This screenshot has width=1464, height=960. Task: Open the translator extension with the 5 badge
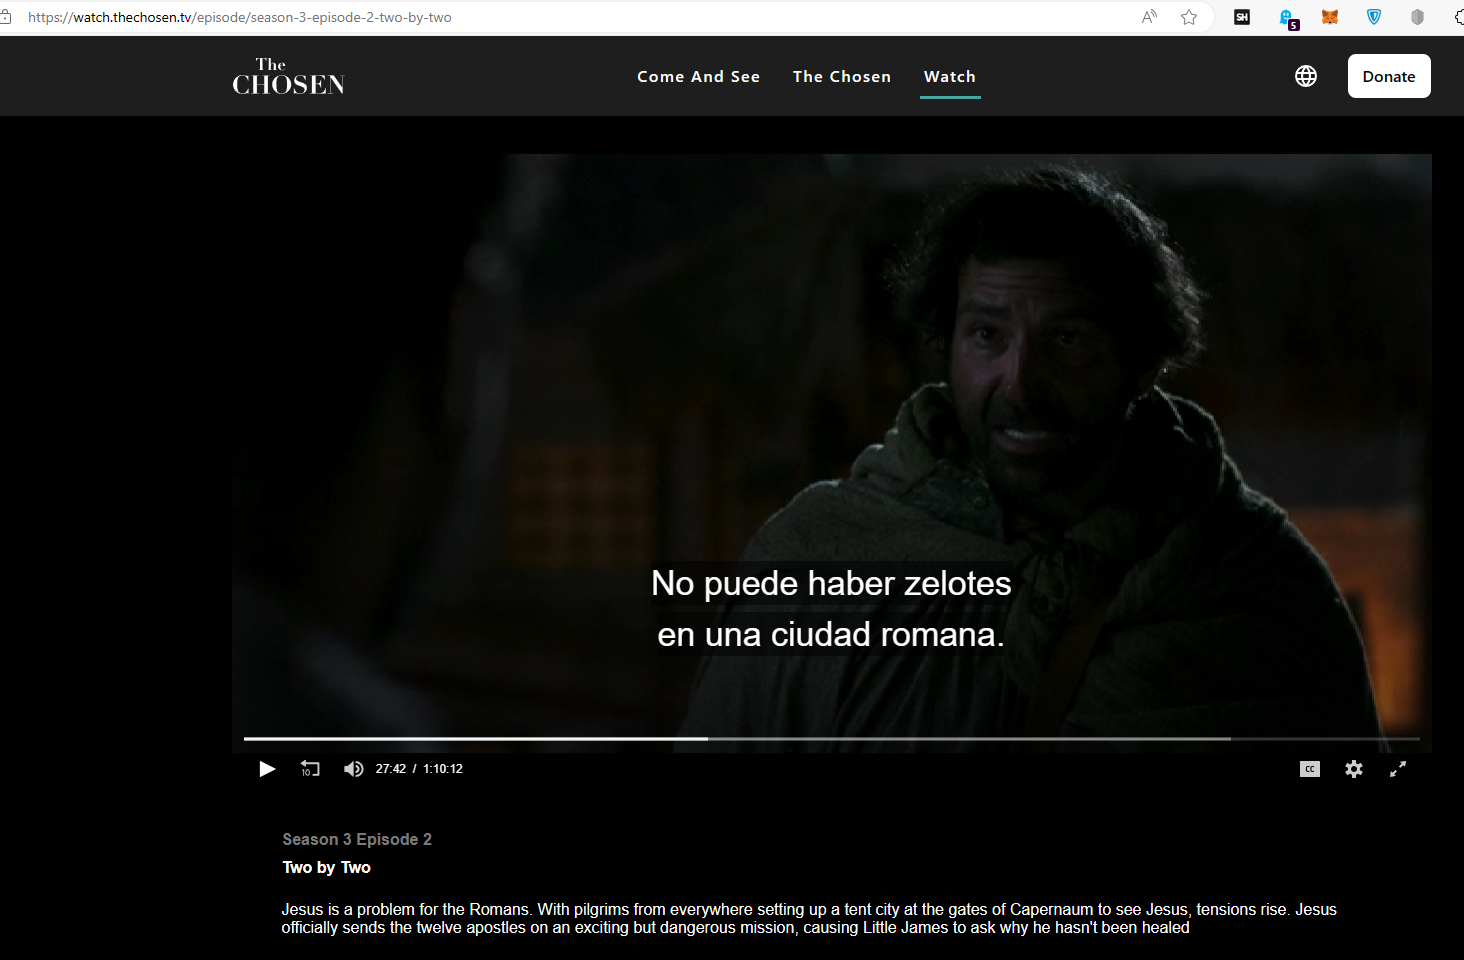coord(1288,18)
